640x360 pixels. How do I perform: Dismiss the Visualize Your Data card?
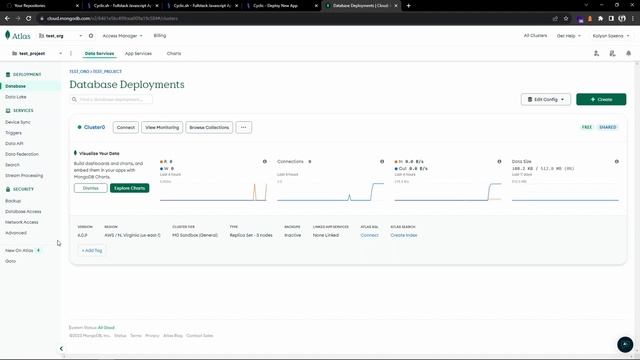point(91,188)
